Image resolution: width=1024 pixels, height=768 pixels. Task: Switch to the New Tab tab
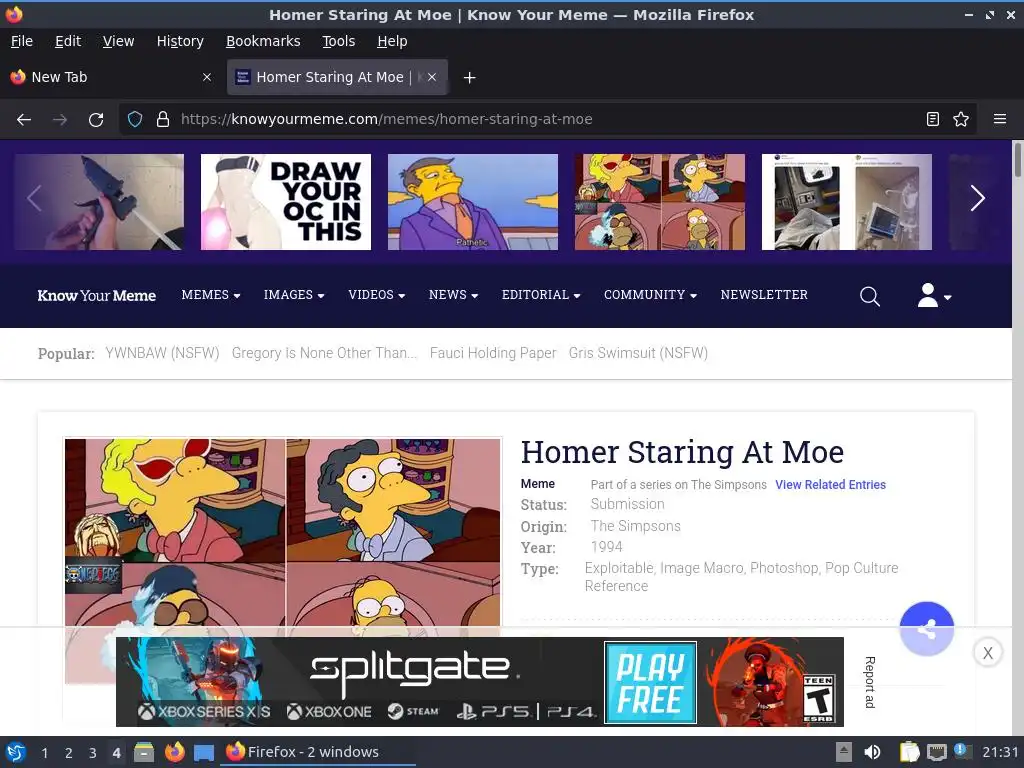click(111, 77)
